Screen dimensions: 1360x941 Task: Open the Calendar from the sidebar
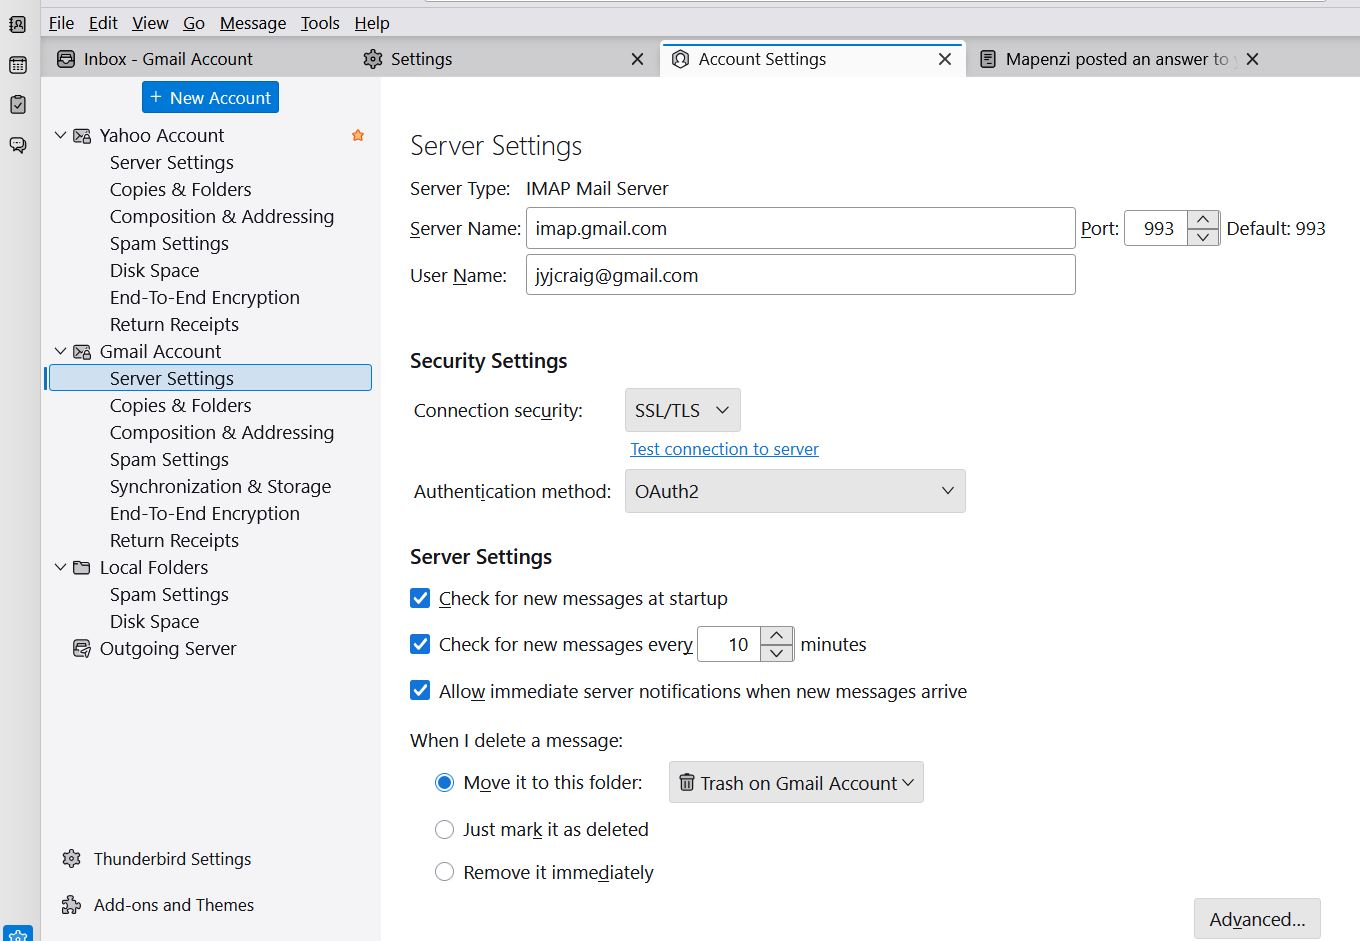(18, 65)
